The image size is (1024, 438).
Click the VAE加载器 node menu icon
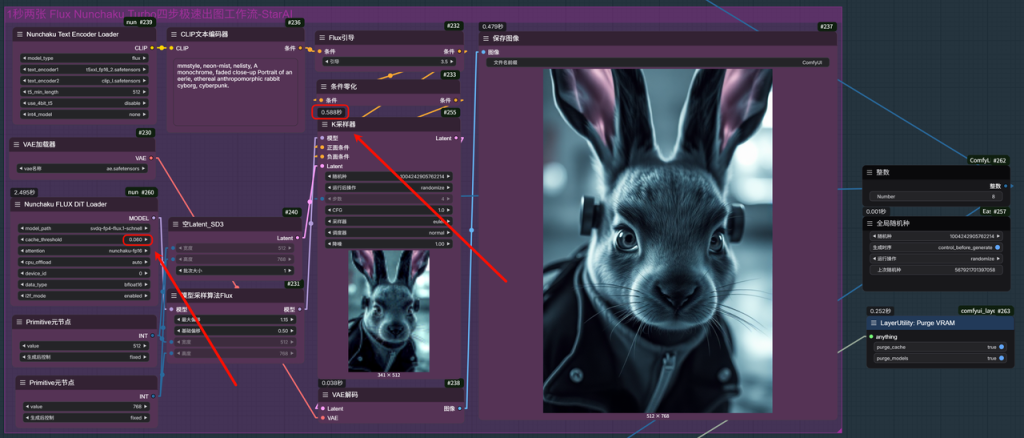17,145
